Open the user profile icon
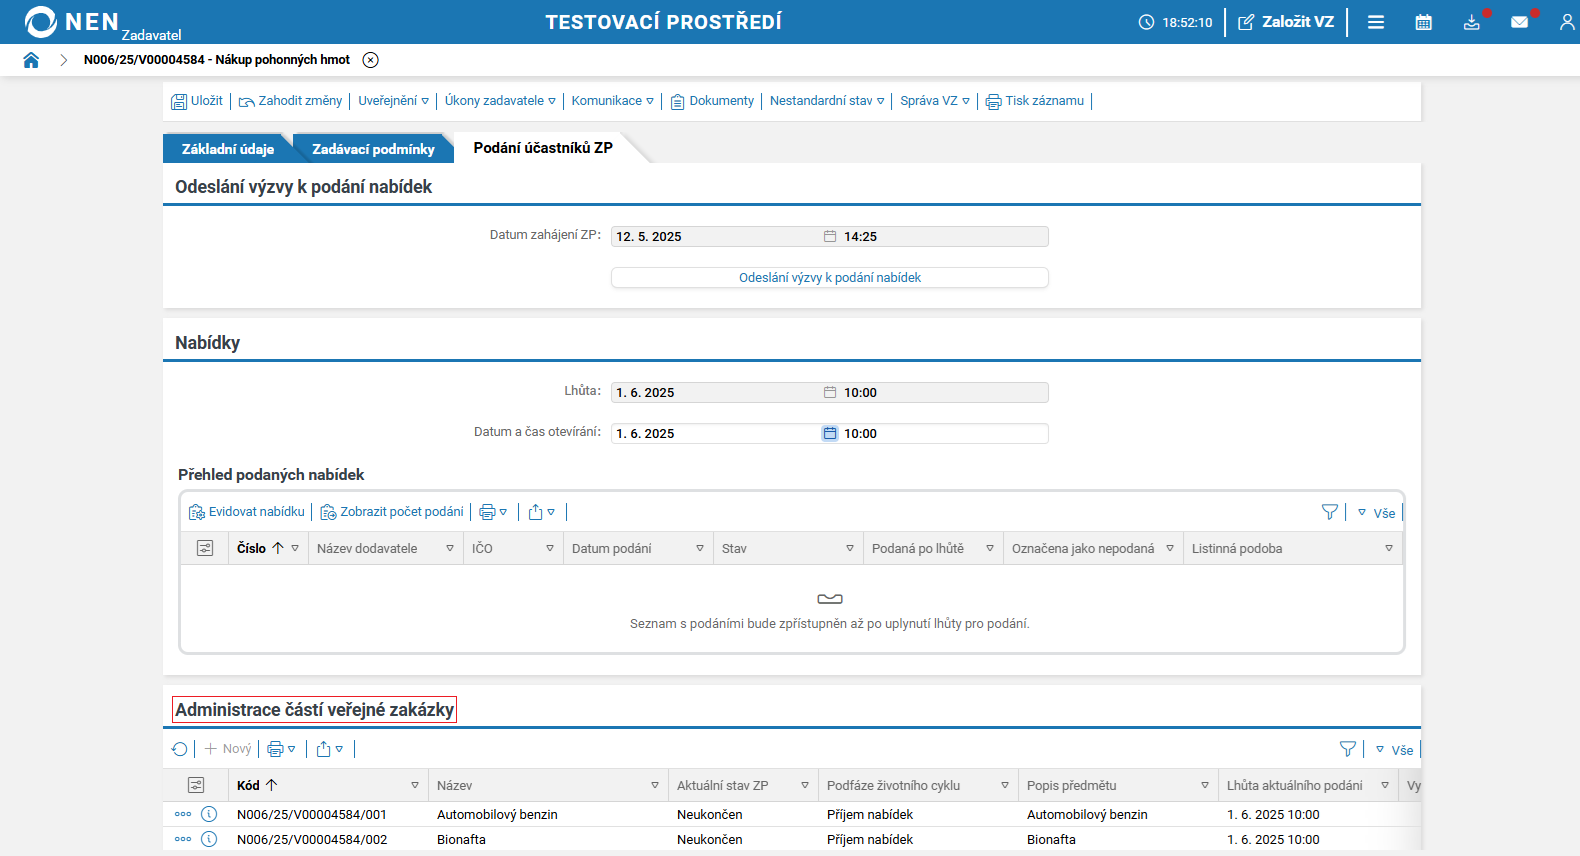1580x856 pixels. (1567, 22)
